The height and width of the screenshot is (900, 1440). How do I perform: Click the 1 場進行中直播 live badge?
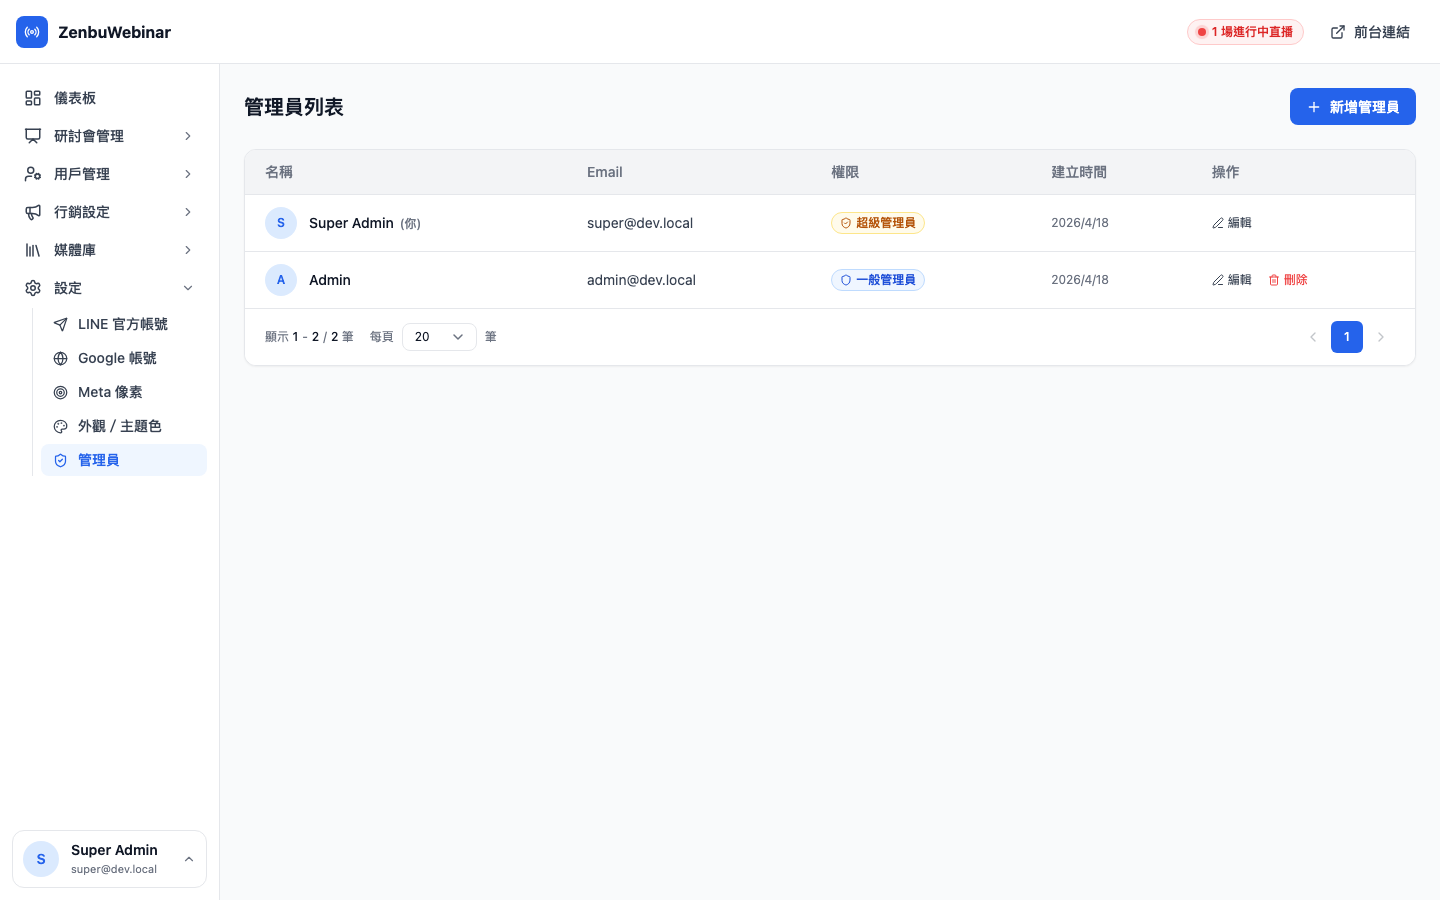click(x=1245, y=32)
